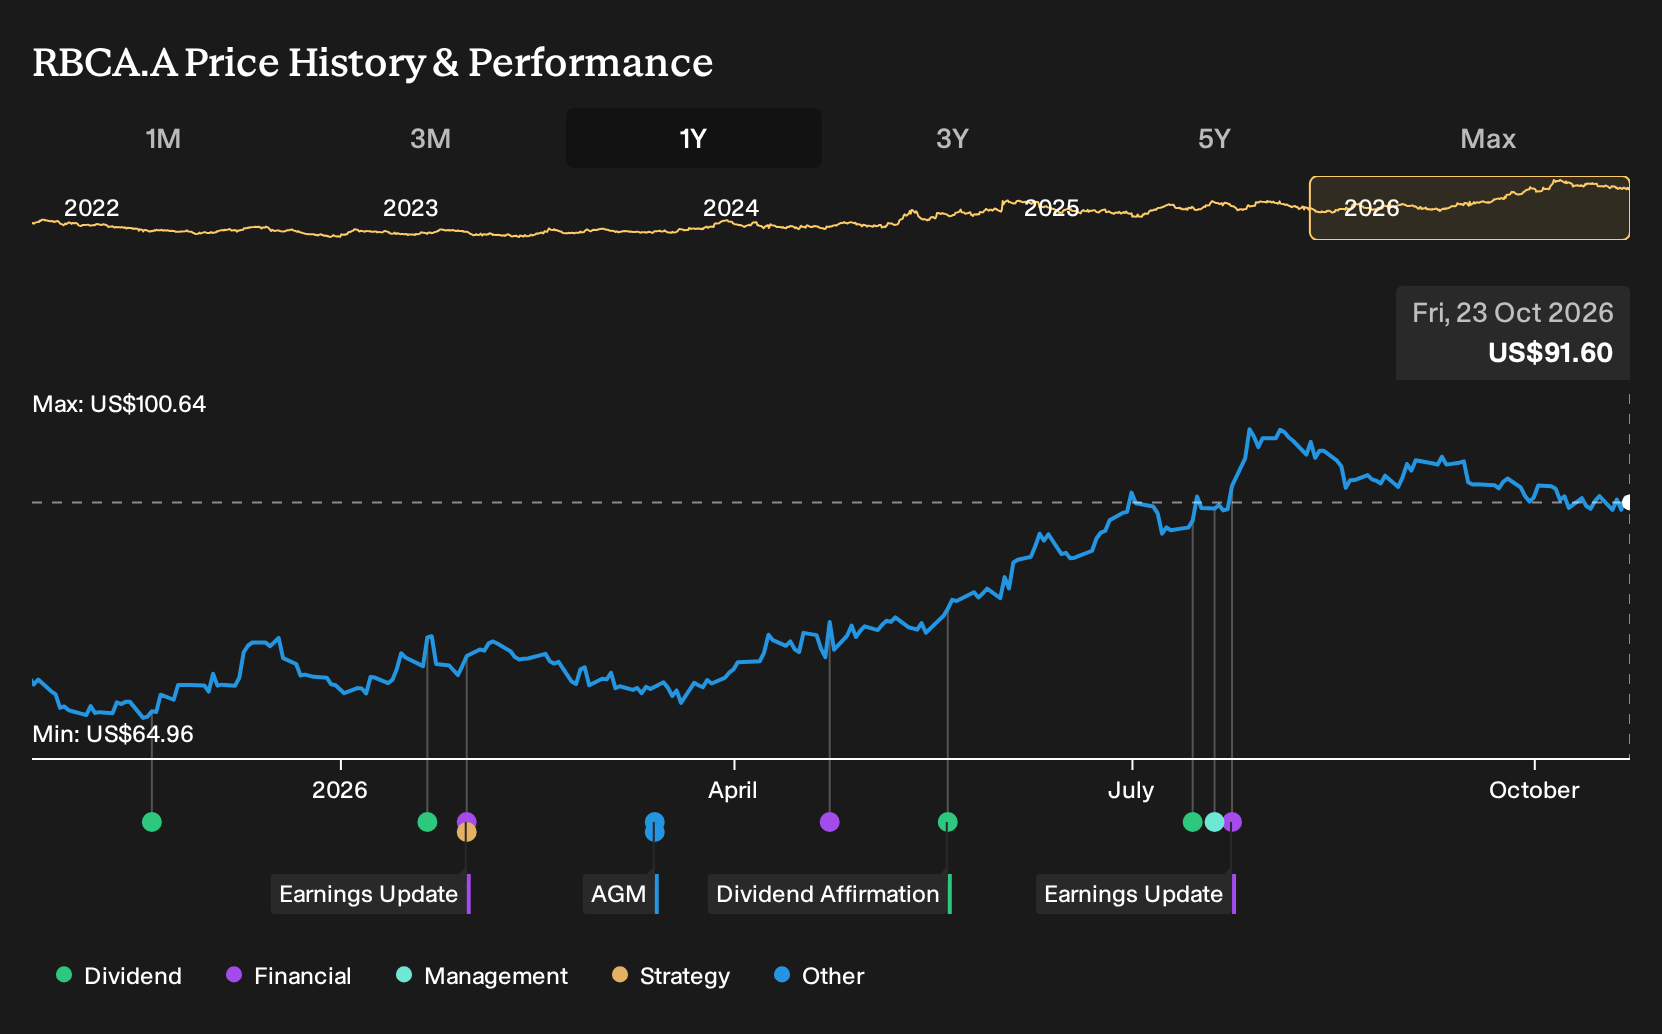The image size is (1662, 1034).
Task: Open the AGM event label
Action: coord(621,894)
